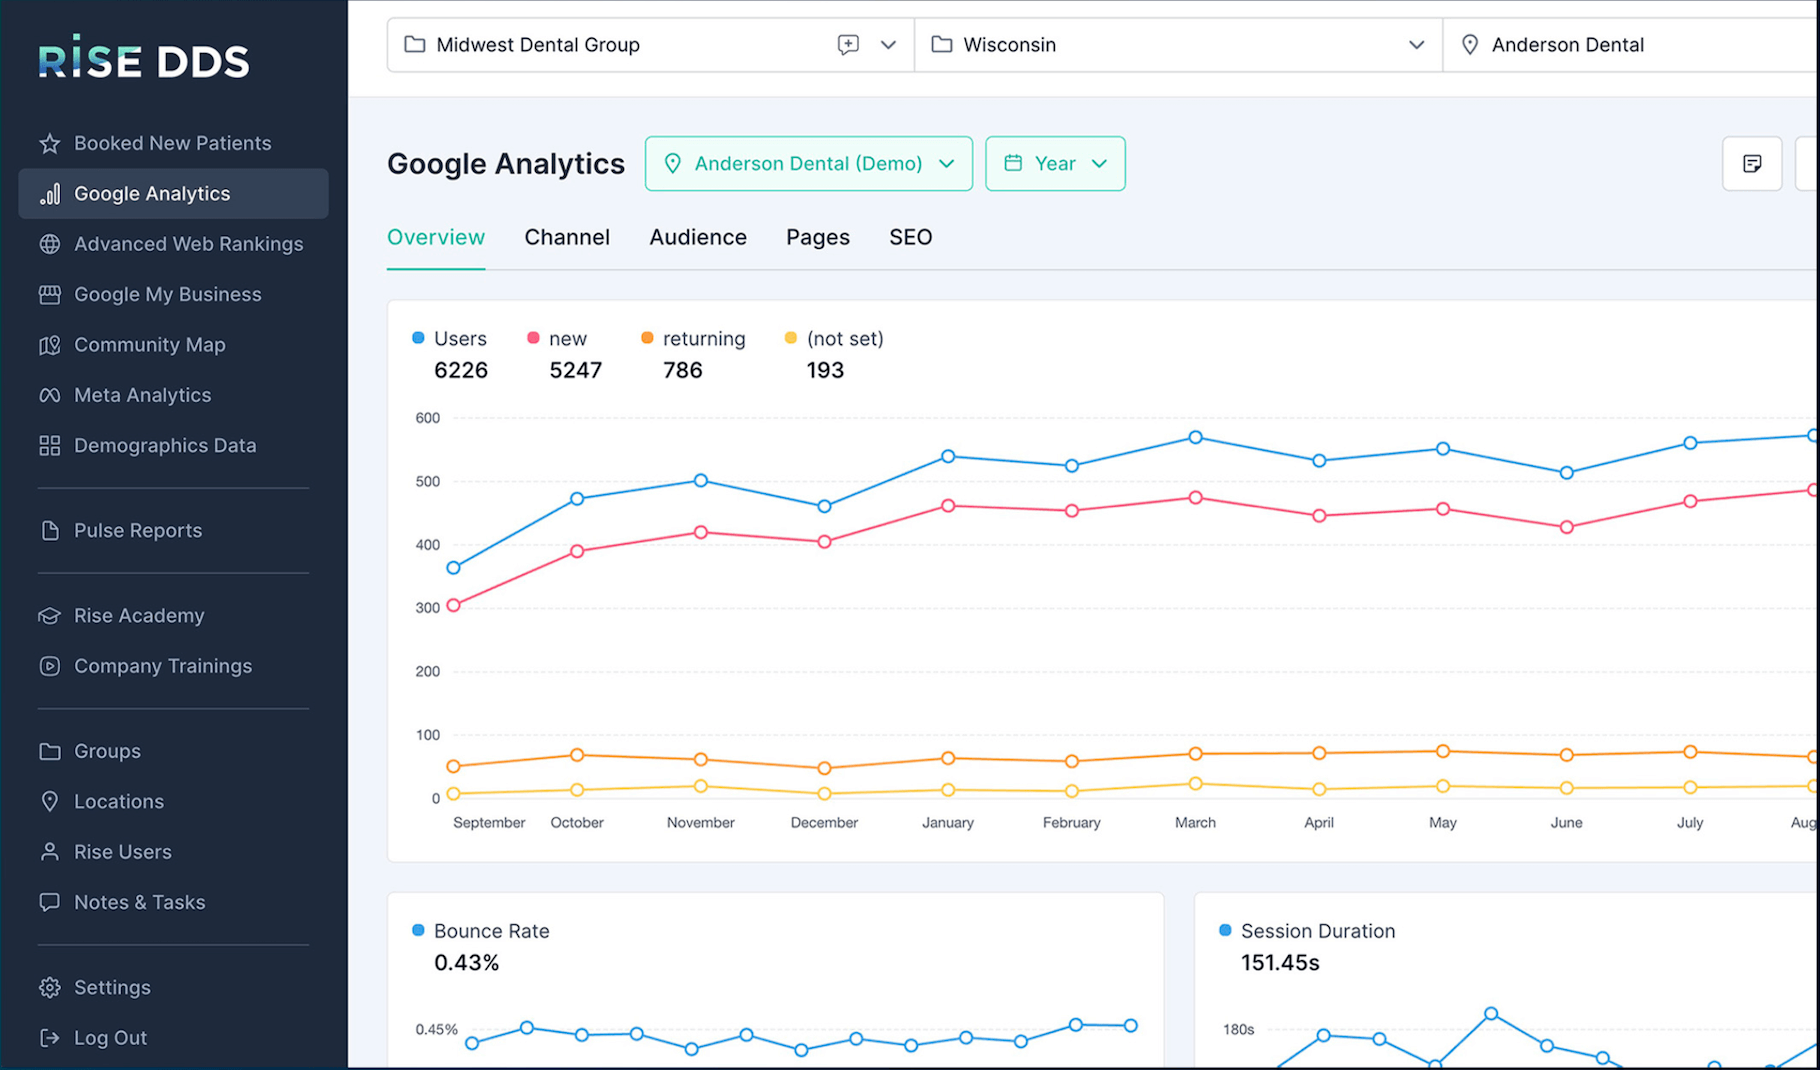
Task: Click the Booked New Patients star icon
Action: (x=49, y=143)
